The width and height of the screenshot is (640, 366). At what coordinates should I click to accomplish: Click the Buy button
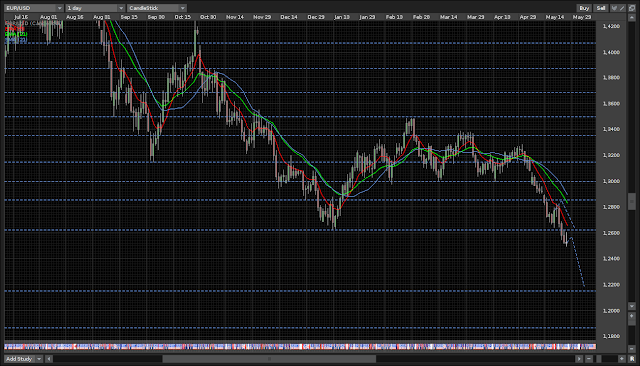[x=584, y=8]
